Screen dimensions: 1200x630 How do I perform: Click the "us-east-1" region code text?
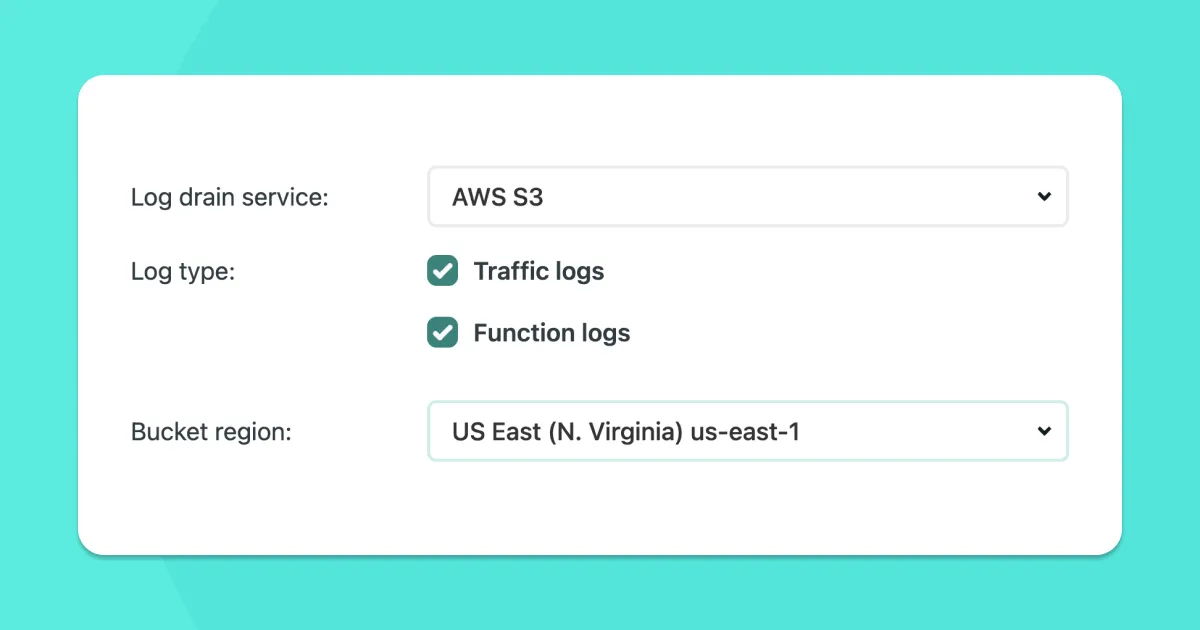tap(745, 432)
